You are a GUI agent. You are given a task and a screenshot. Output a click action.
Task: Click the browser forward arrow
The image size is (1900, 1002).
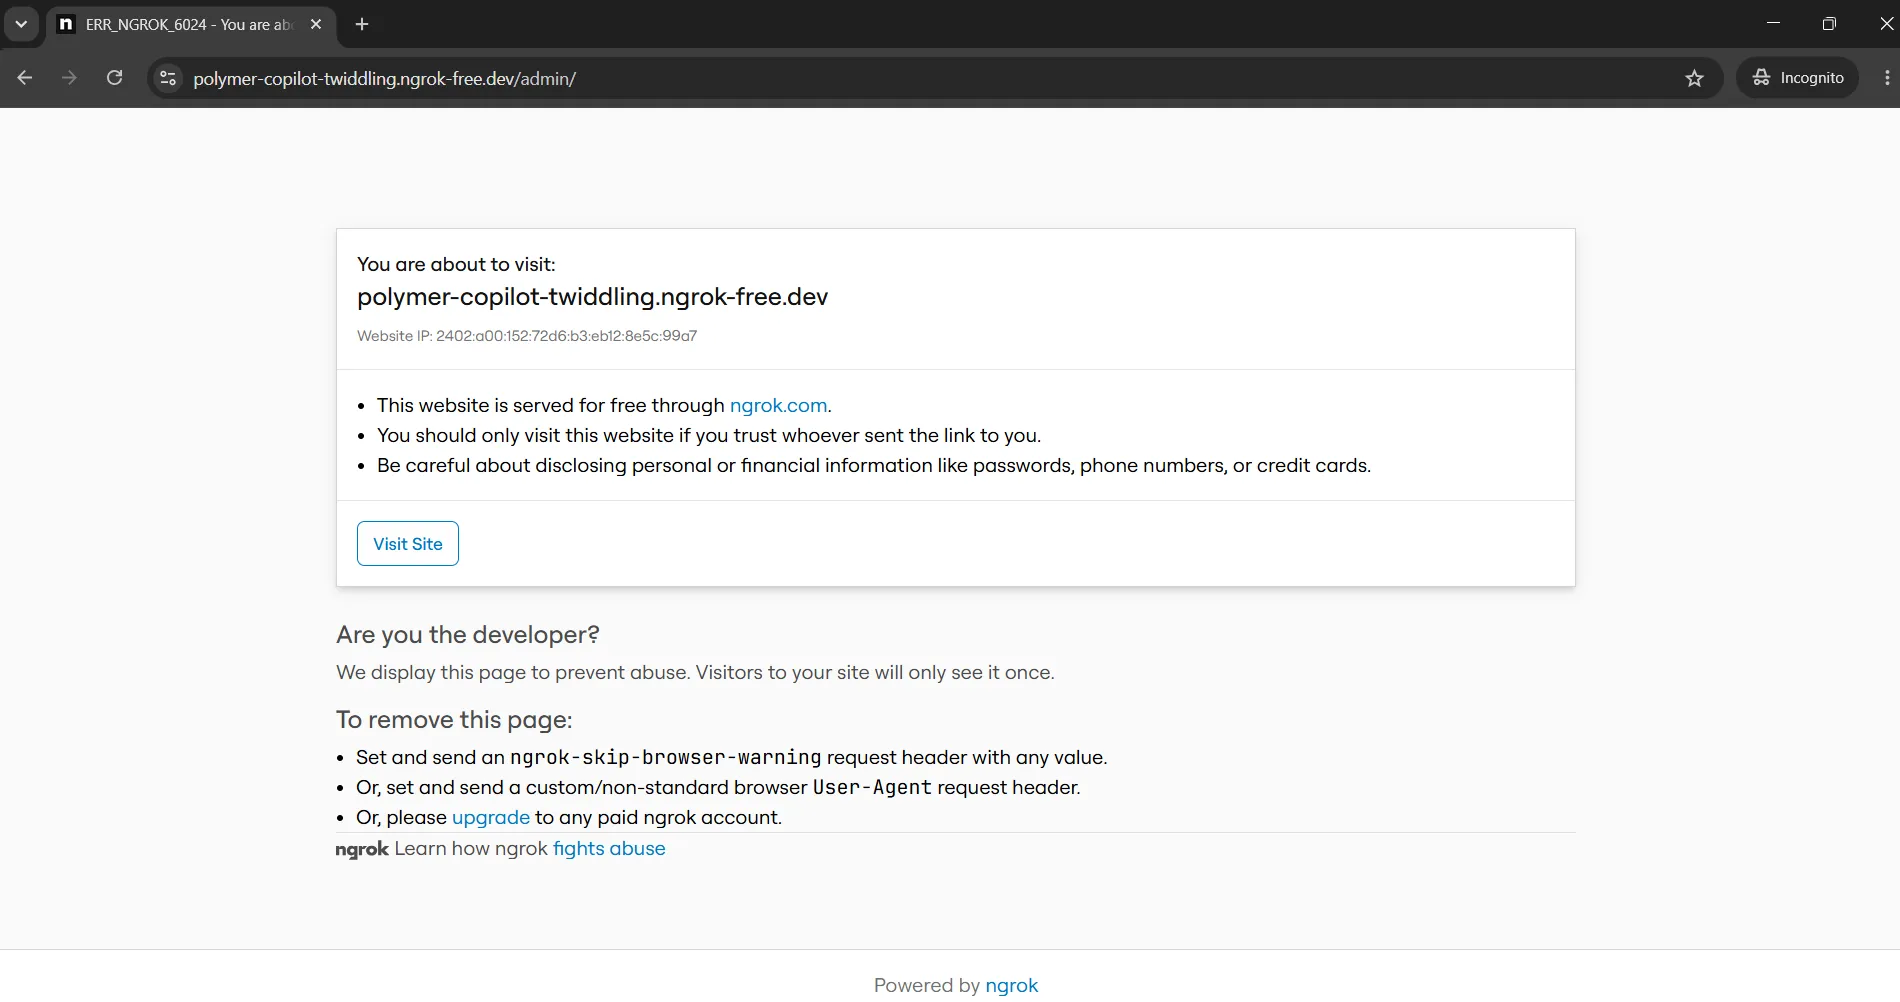click(x=69, y=78)
